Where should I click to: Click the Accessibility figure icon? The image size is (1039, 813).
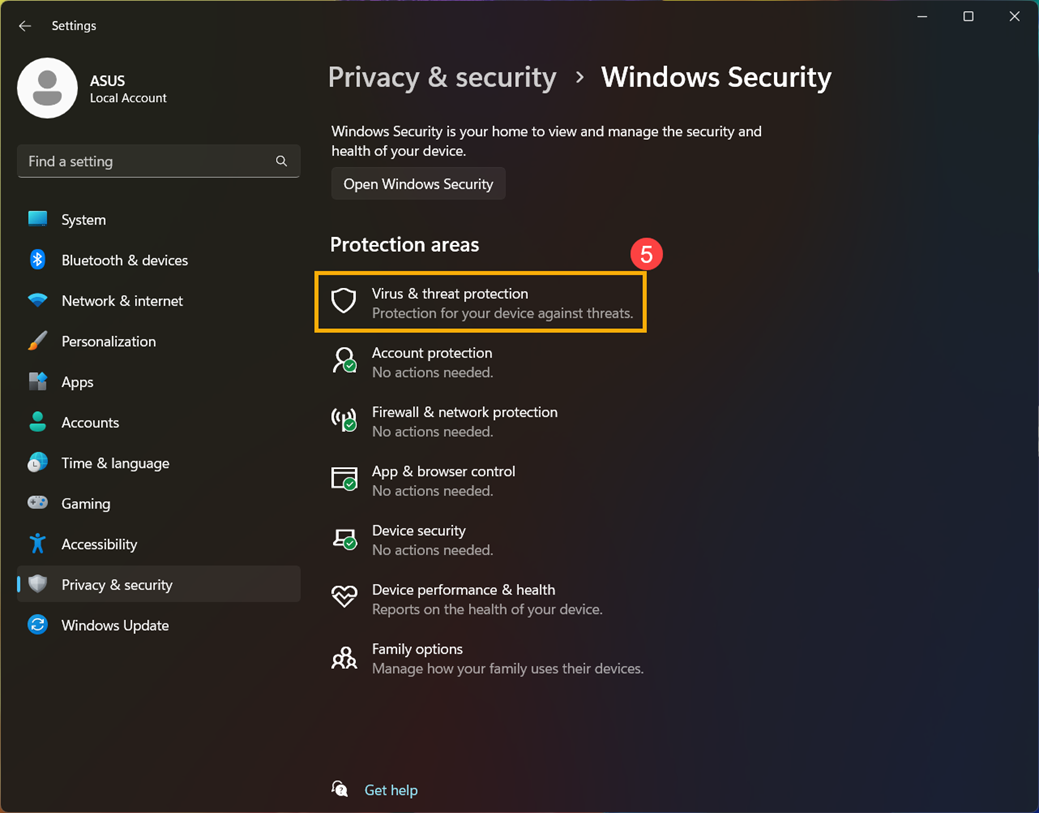[x=38, y=543]
